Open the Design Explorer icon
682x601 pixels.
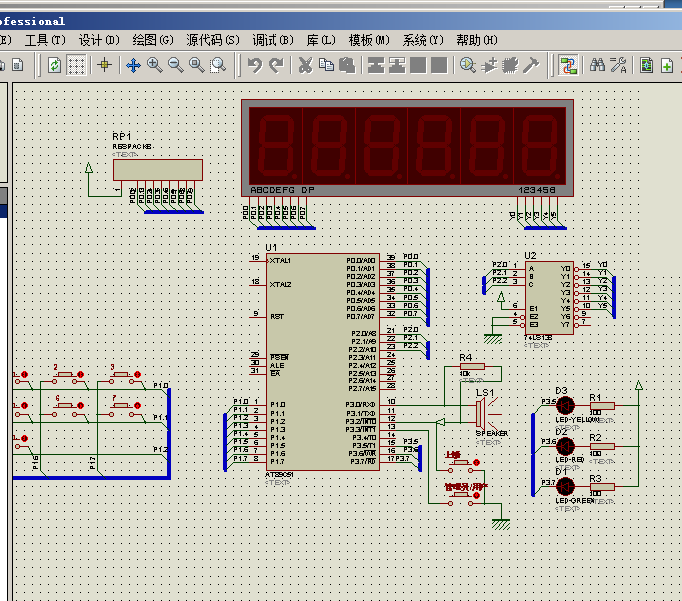647,65
